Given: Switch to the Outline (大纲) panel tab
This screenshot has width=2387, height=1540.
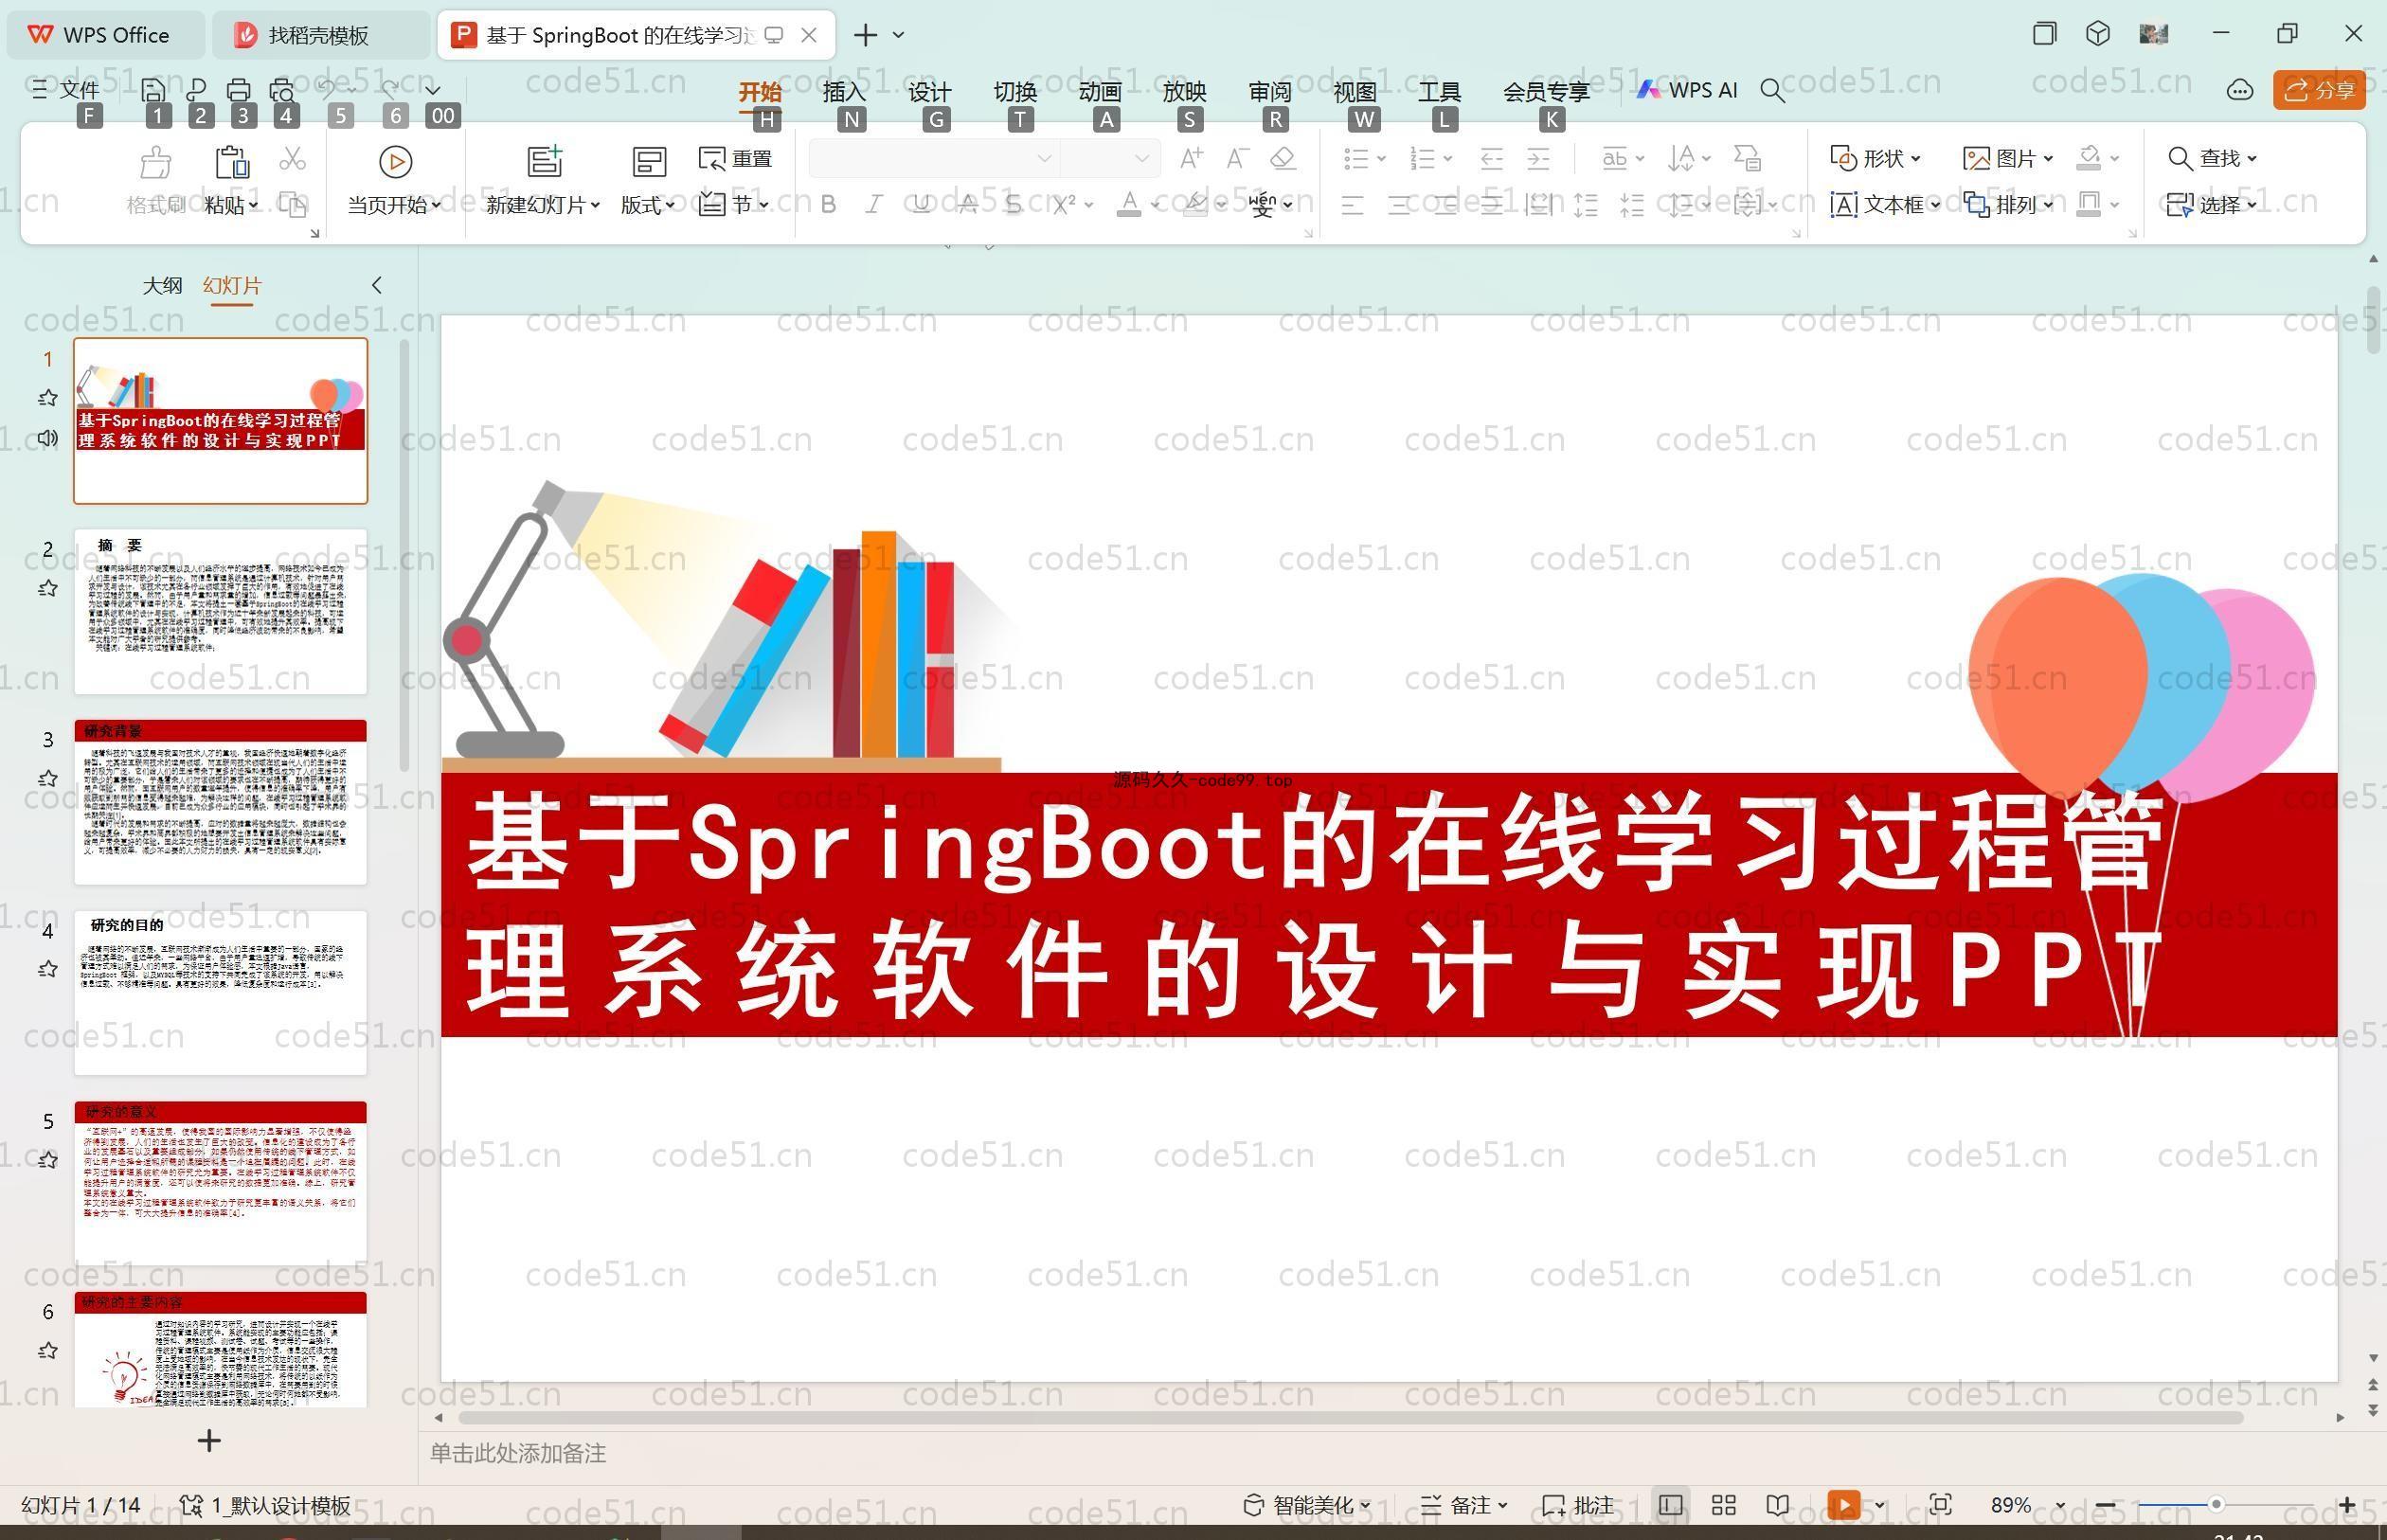Looking at the screenshot, I should point(162,285).
